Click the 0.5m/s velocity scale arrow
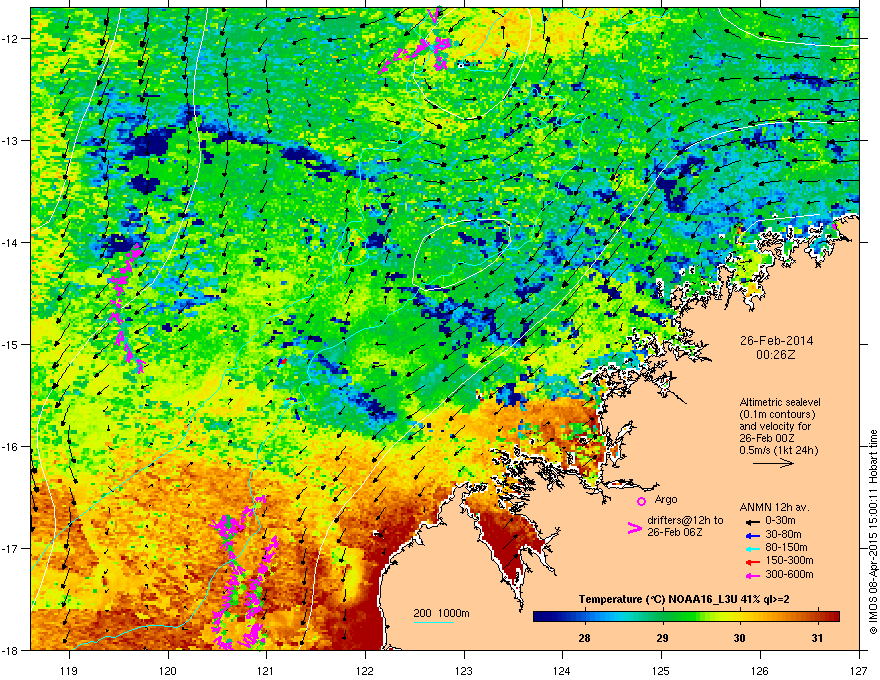This screenshot has width=880, height=680. click(773, 463)
